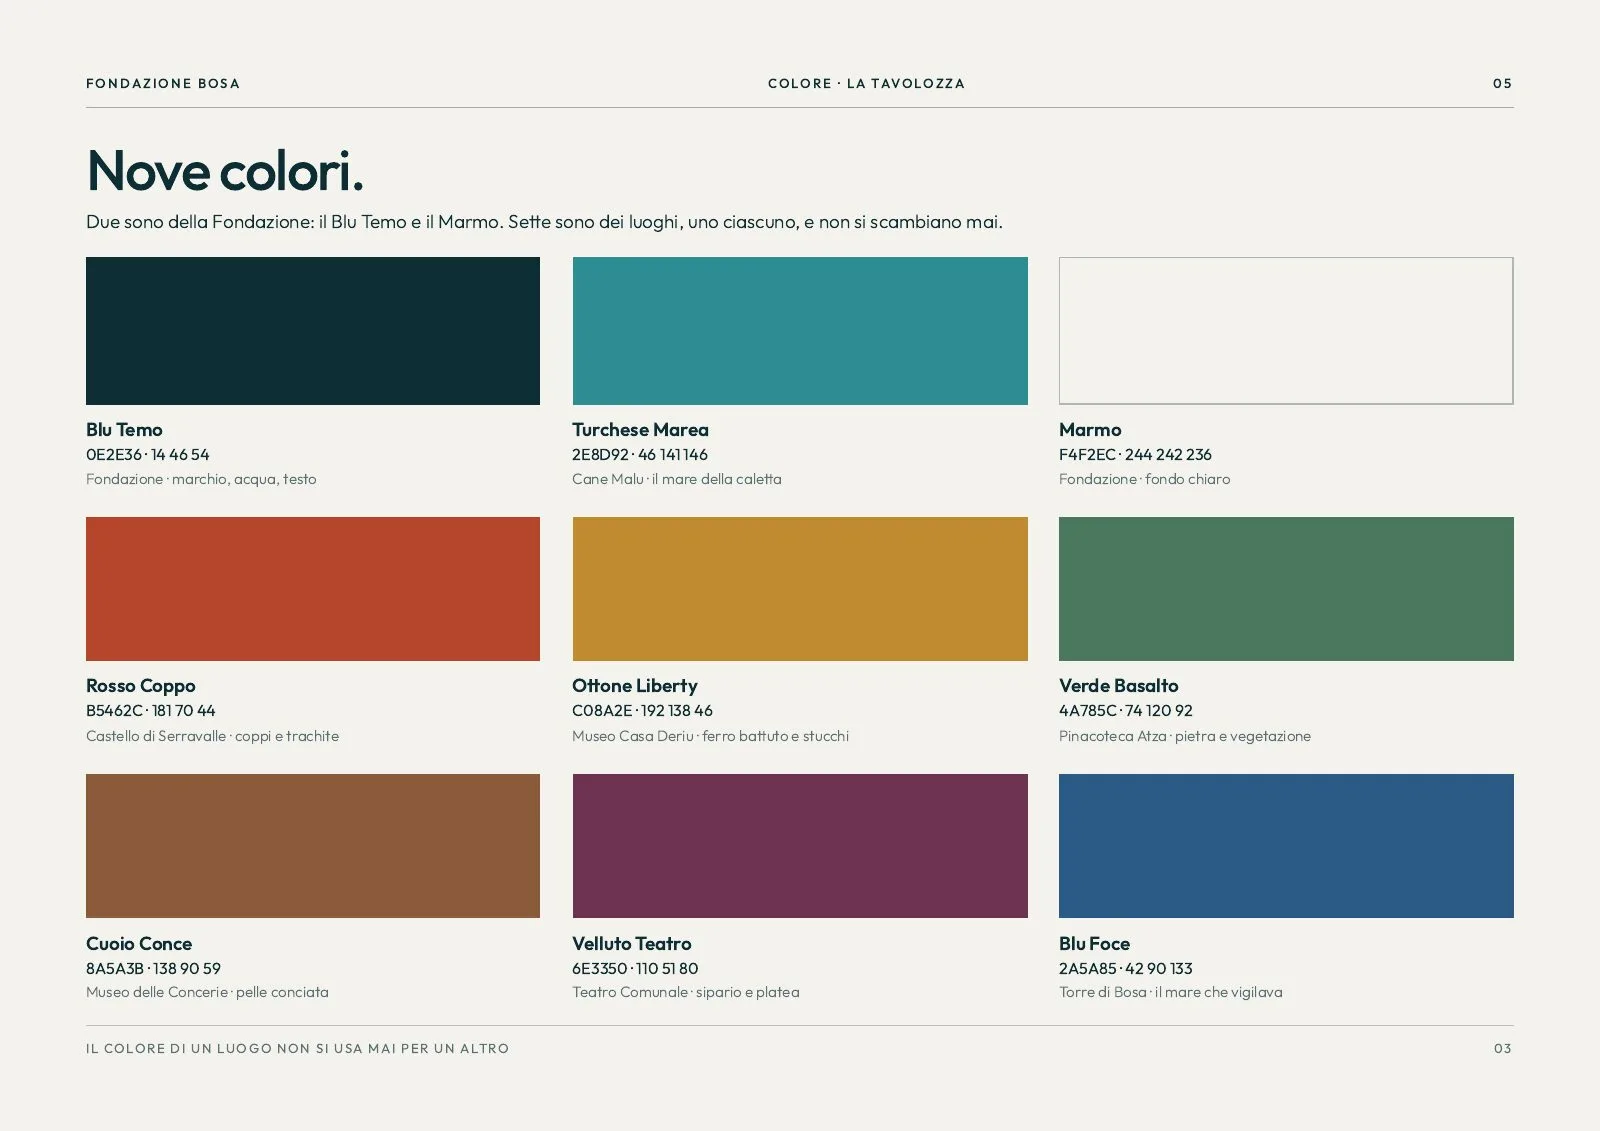The image size is (1600, 1131).
Task: Click the 'Turchese Marea' color name
Action: (x=640, y=430)
